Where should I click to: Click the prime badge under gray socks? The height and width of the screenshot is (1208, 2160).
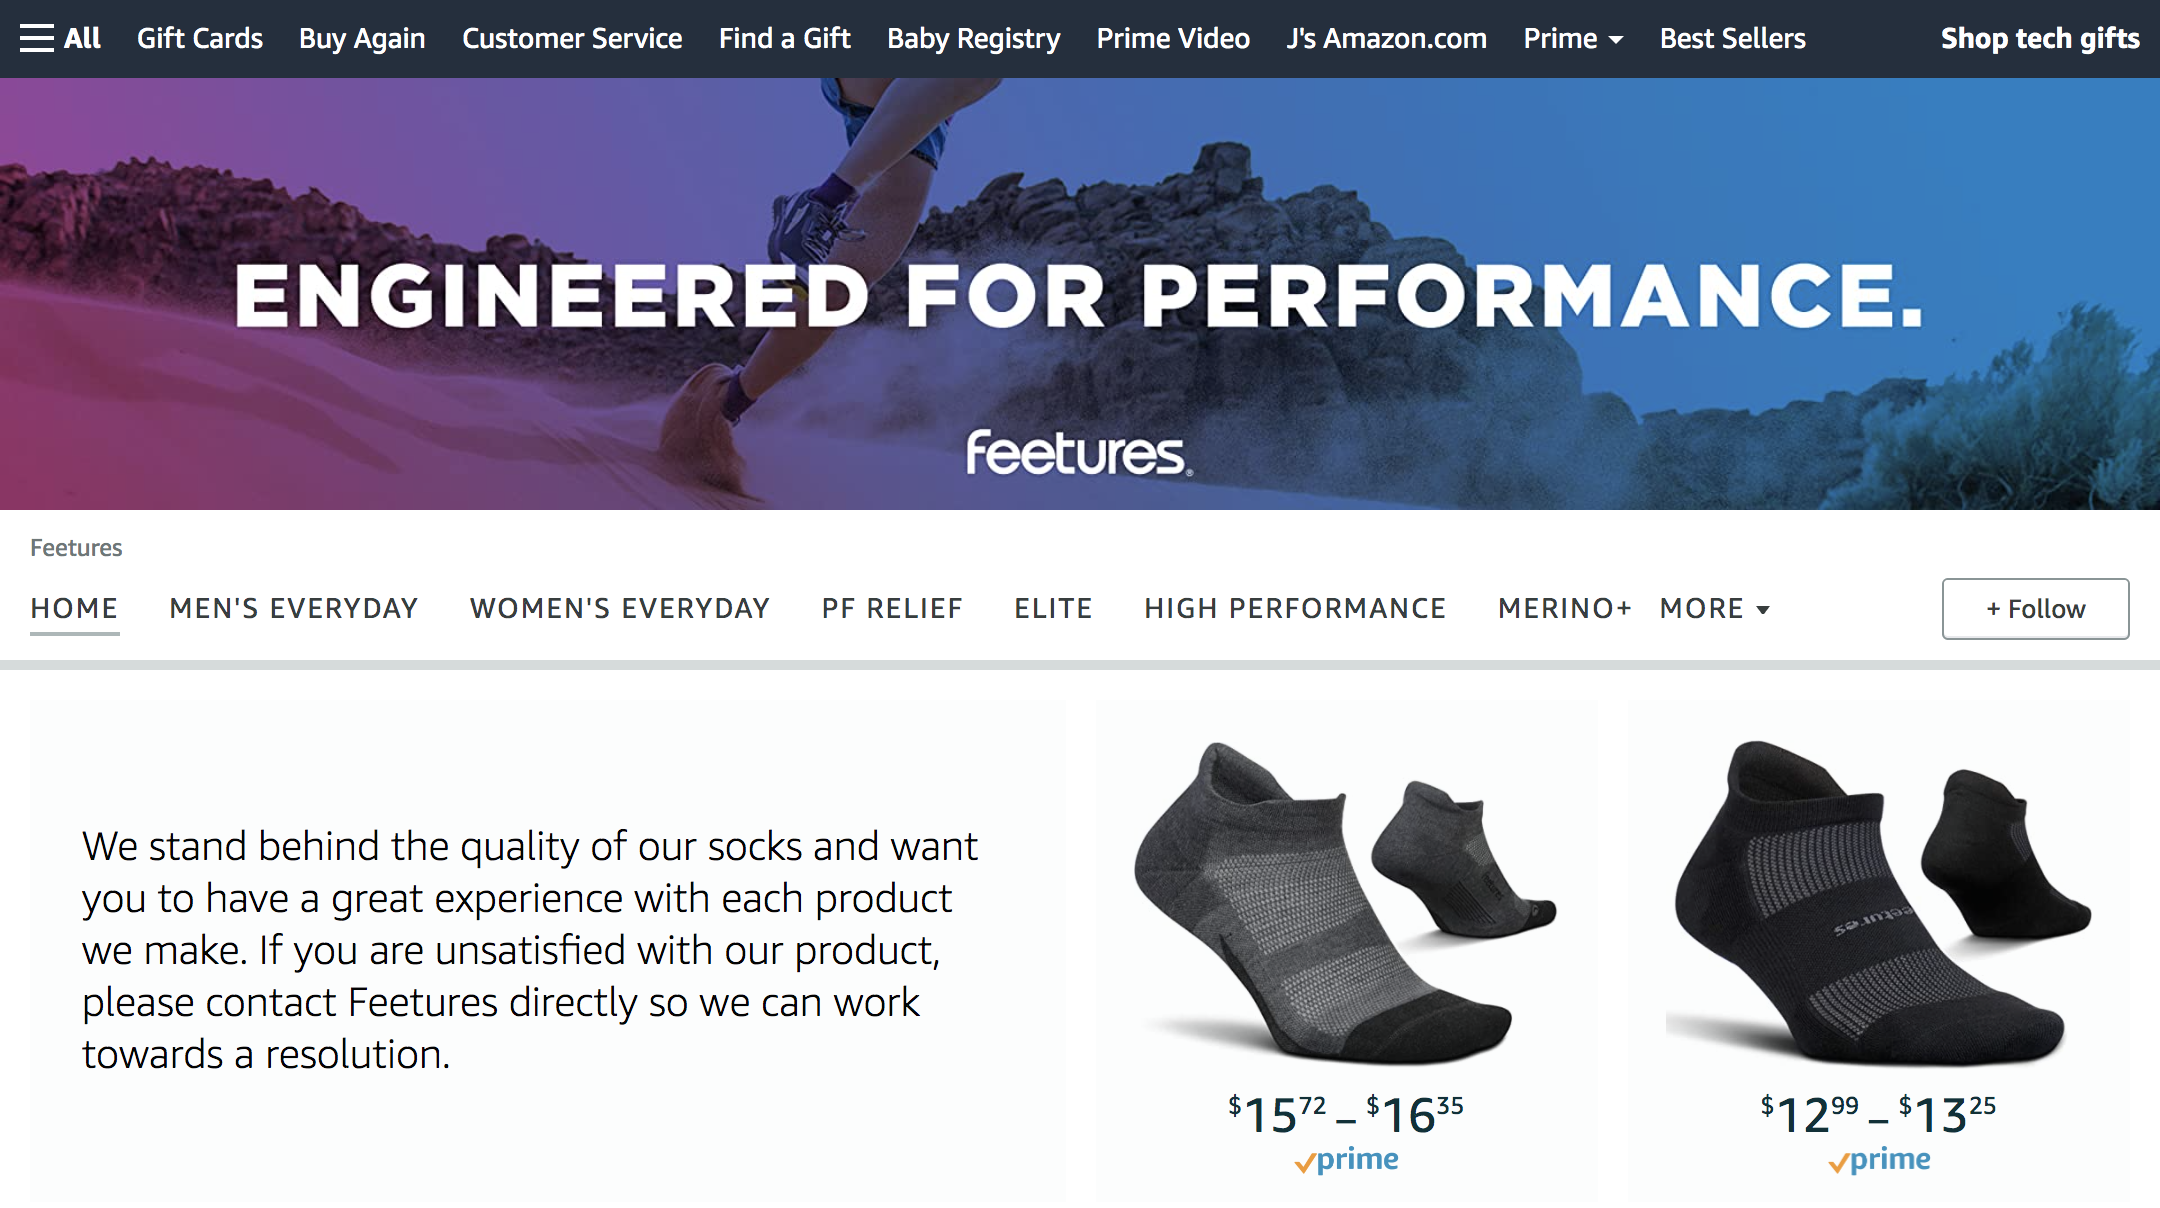[x=1346, y=1160]
